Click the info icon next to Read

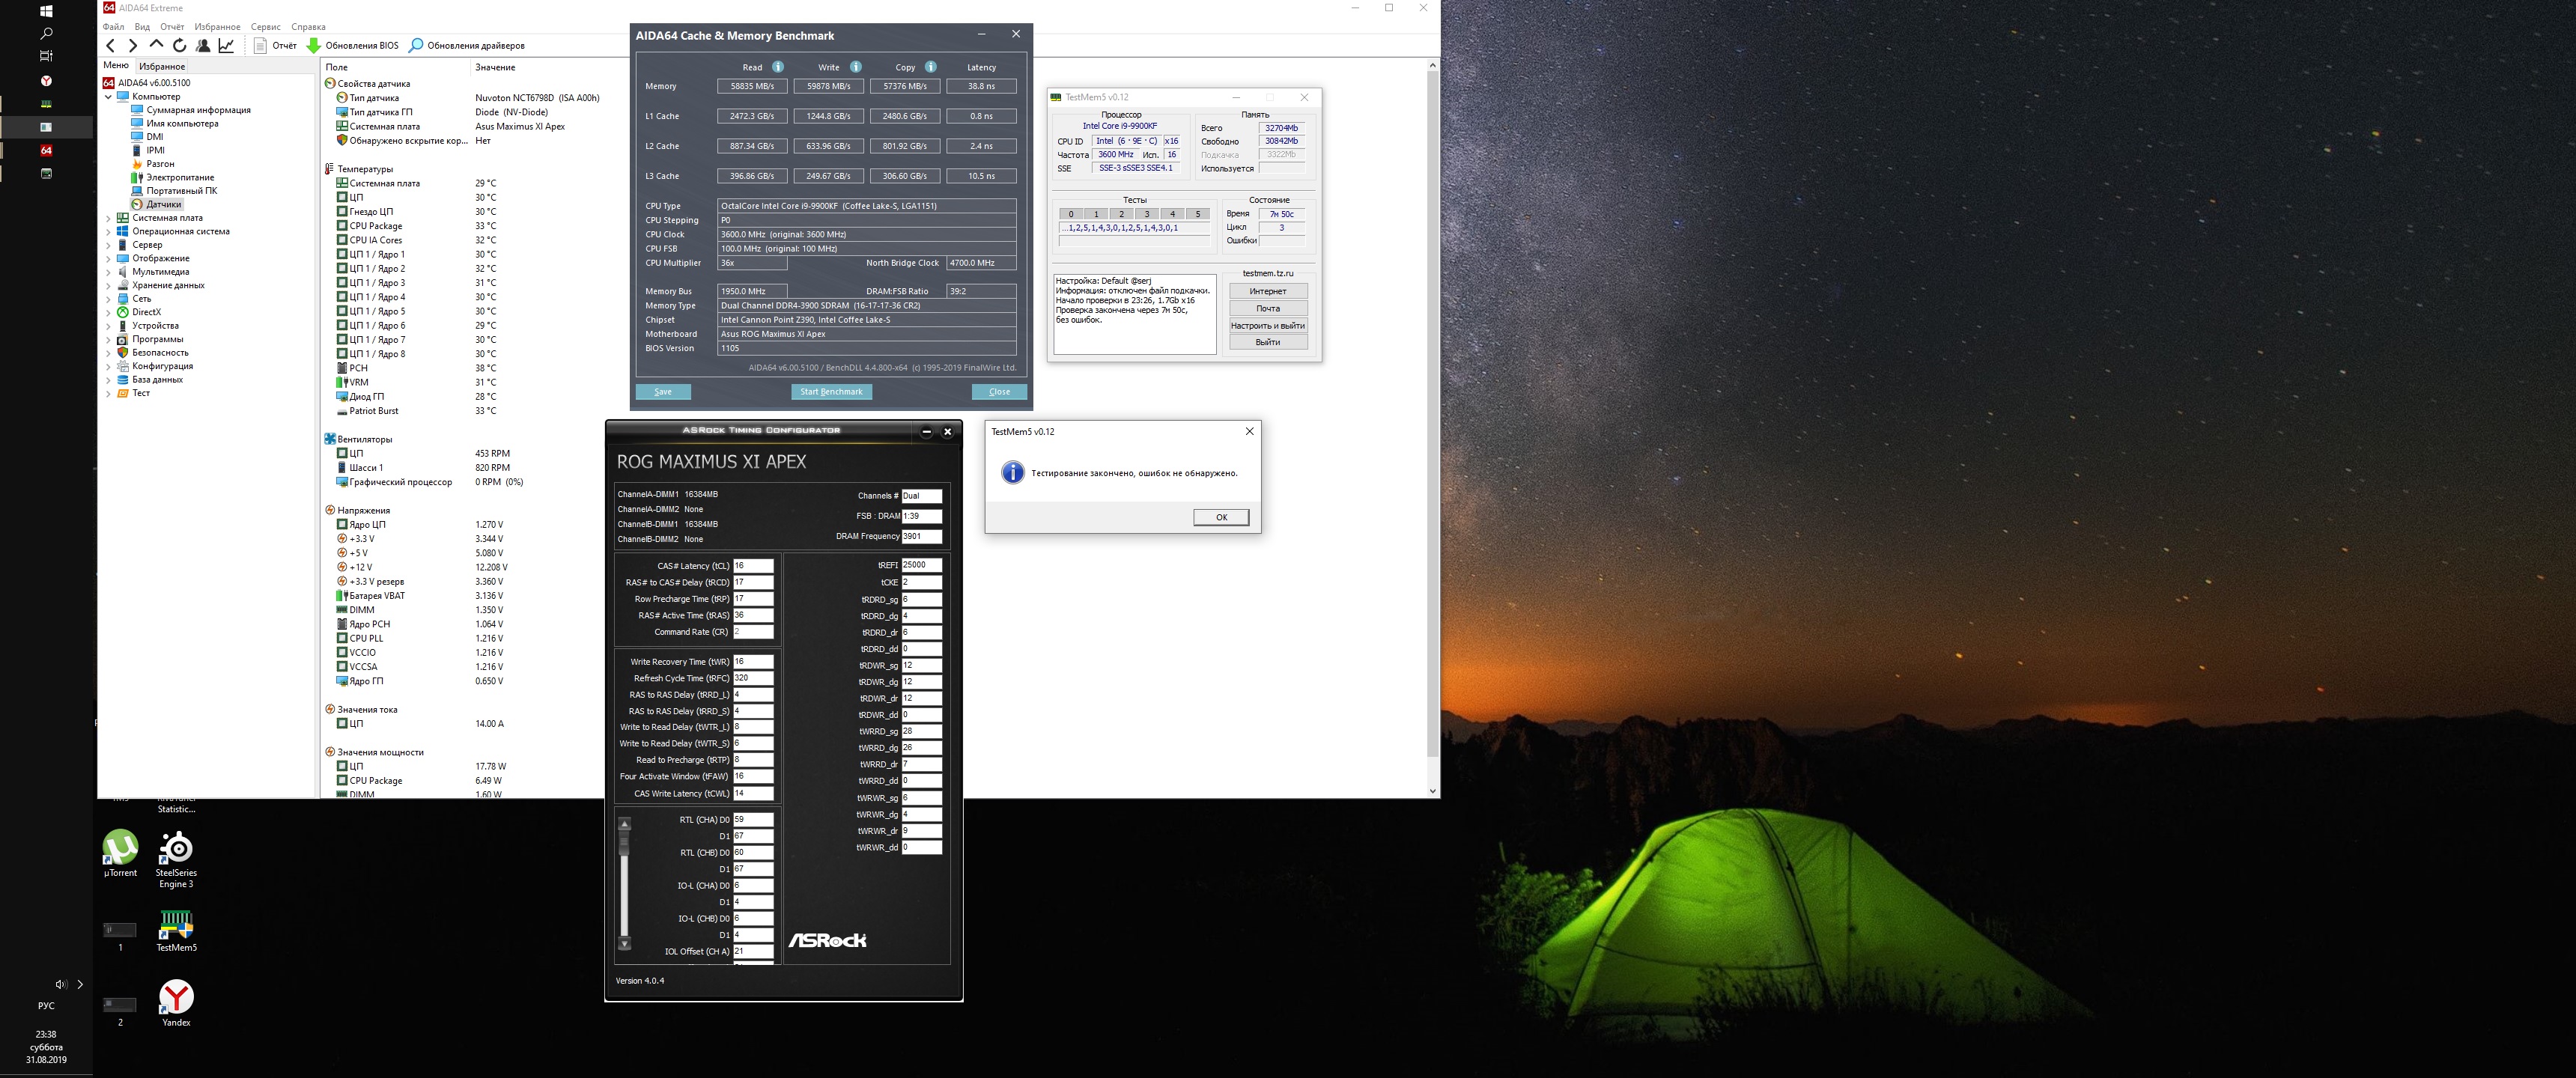778,67
